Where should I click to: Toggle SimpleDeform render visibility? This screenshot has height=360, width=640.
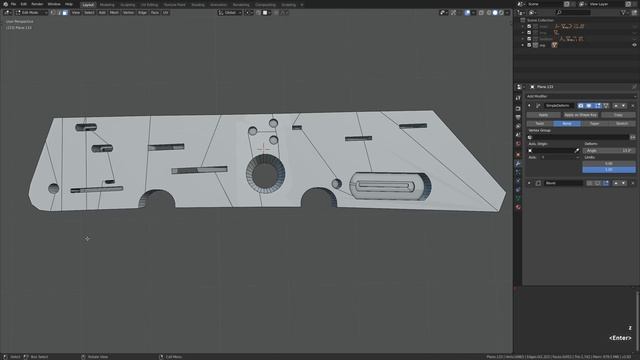[581, 106]
